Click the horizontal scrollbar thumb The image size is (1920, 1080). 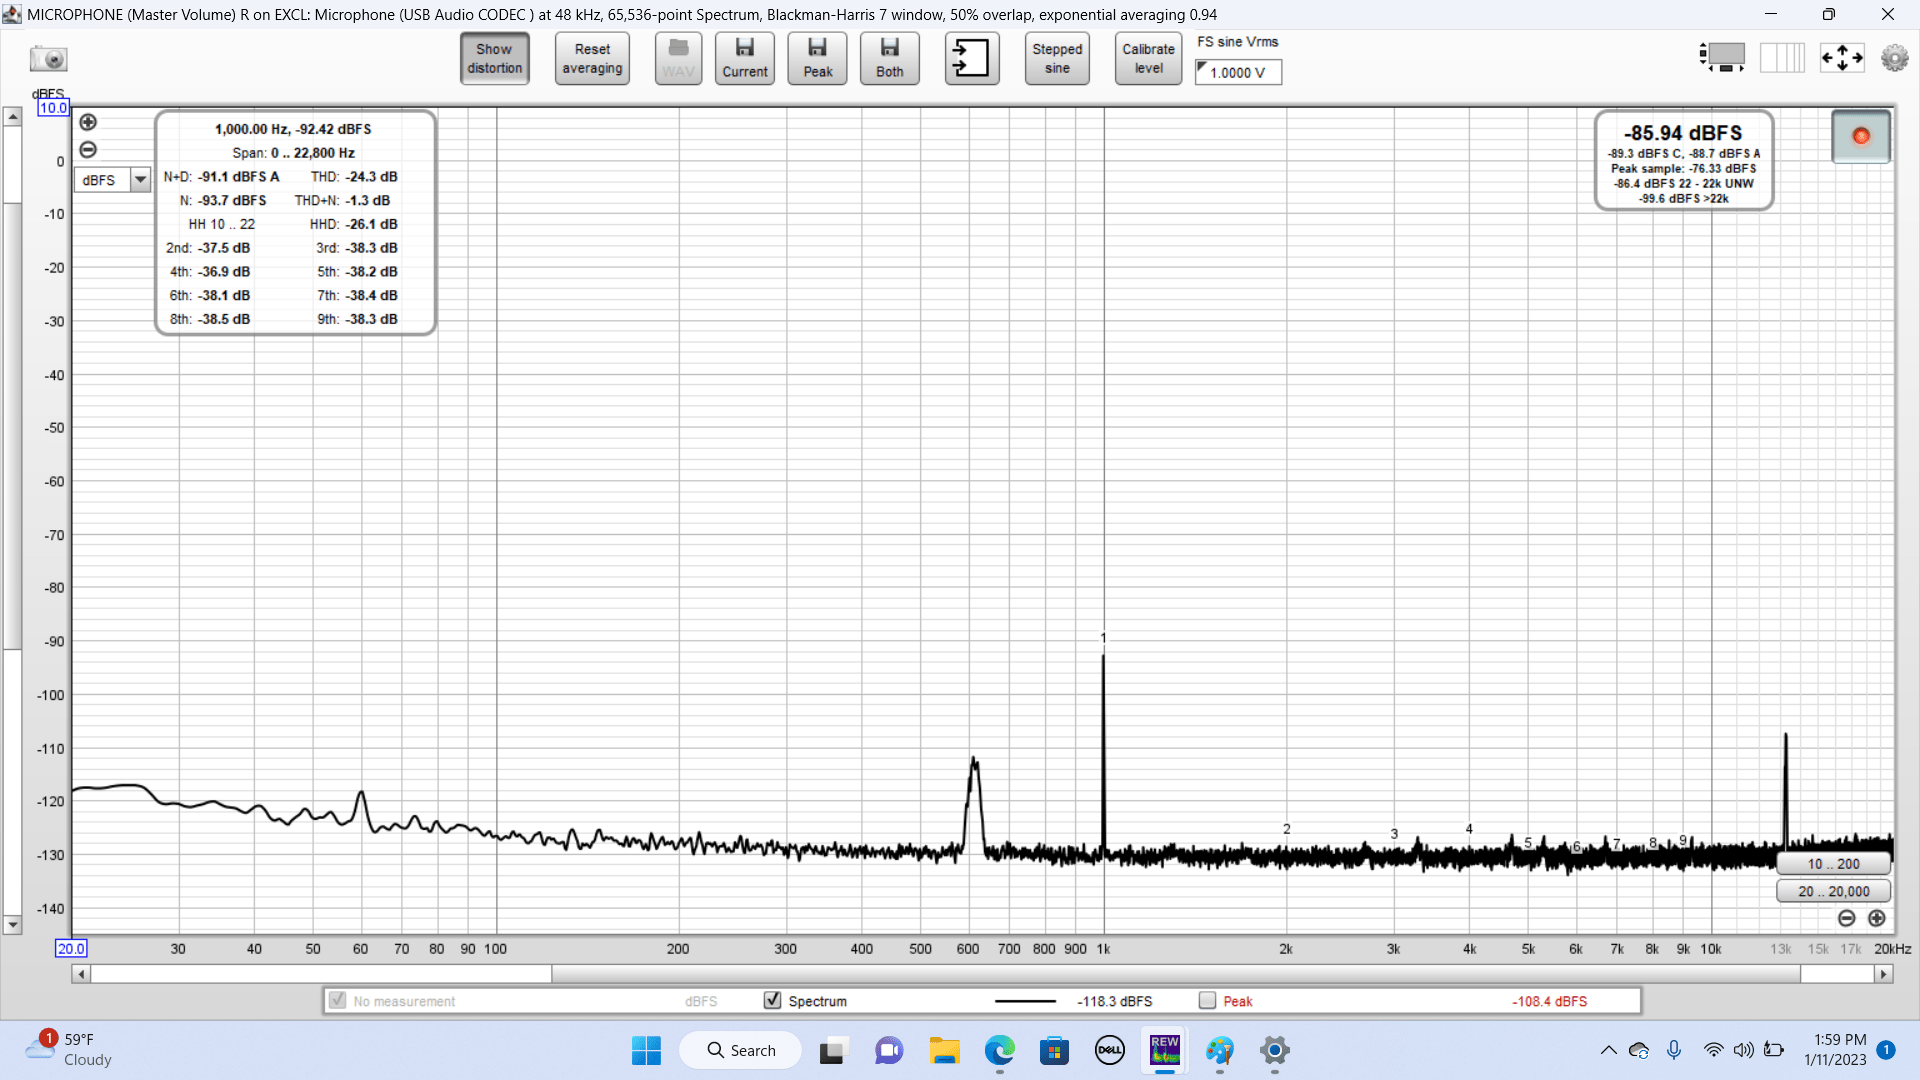pyautogui.click(x=1176, y=974)
